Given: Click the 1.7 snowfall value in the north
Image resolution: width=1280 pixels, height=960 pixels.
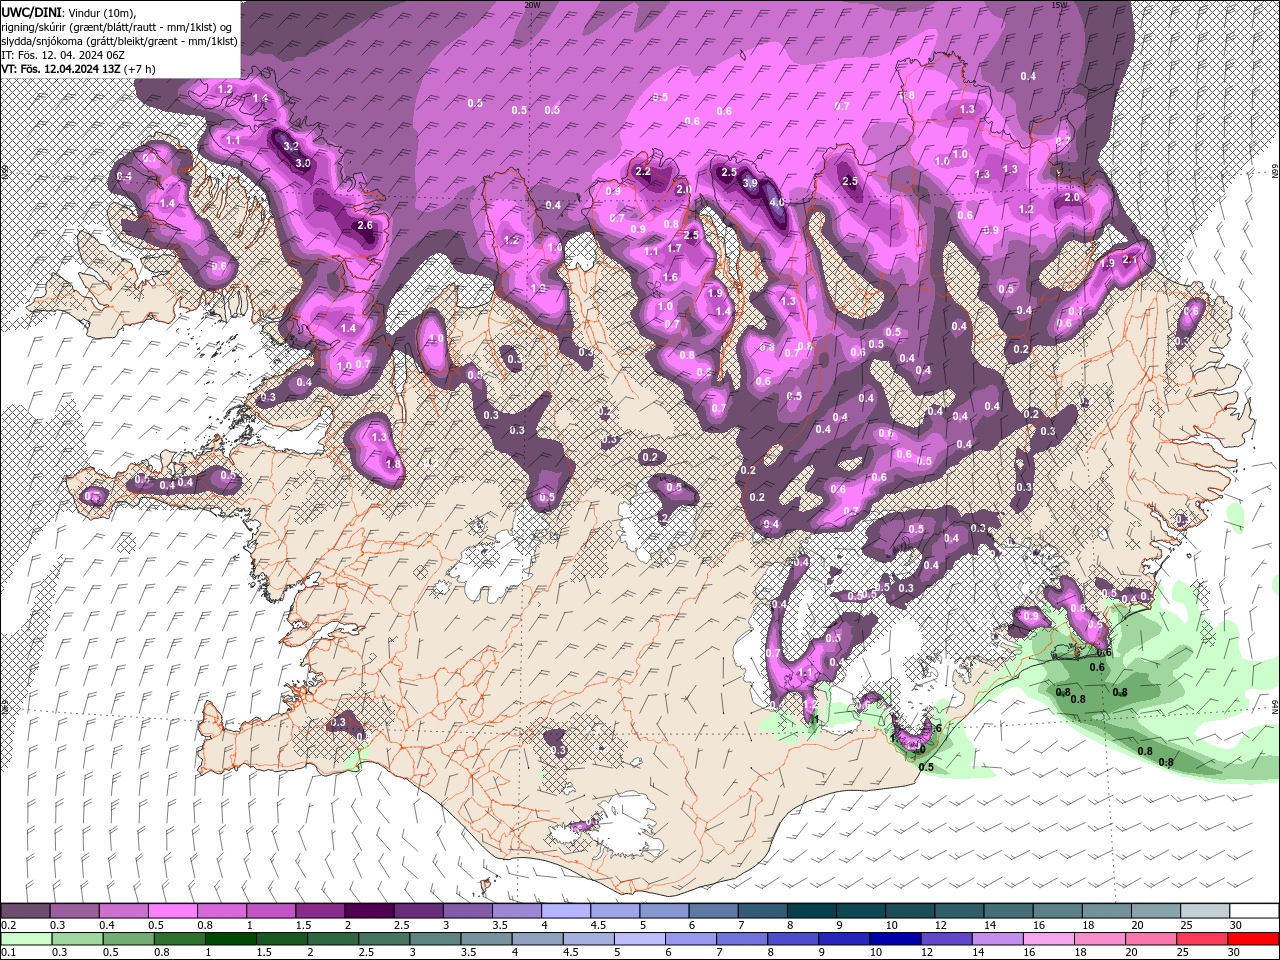Looking at the screenshot, I should click(x=675, y=249).
